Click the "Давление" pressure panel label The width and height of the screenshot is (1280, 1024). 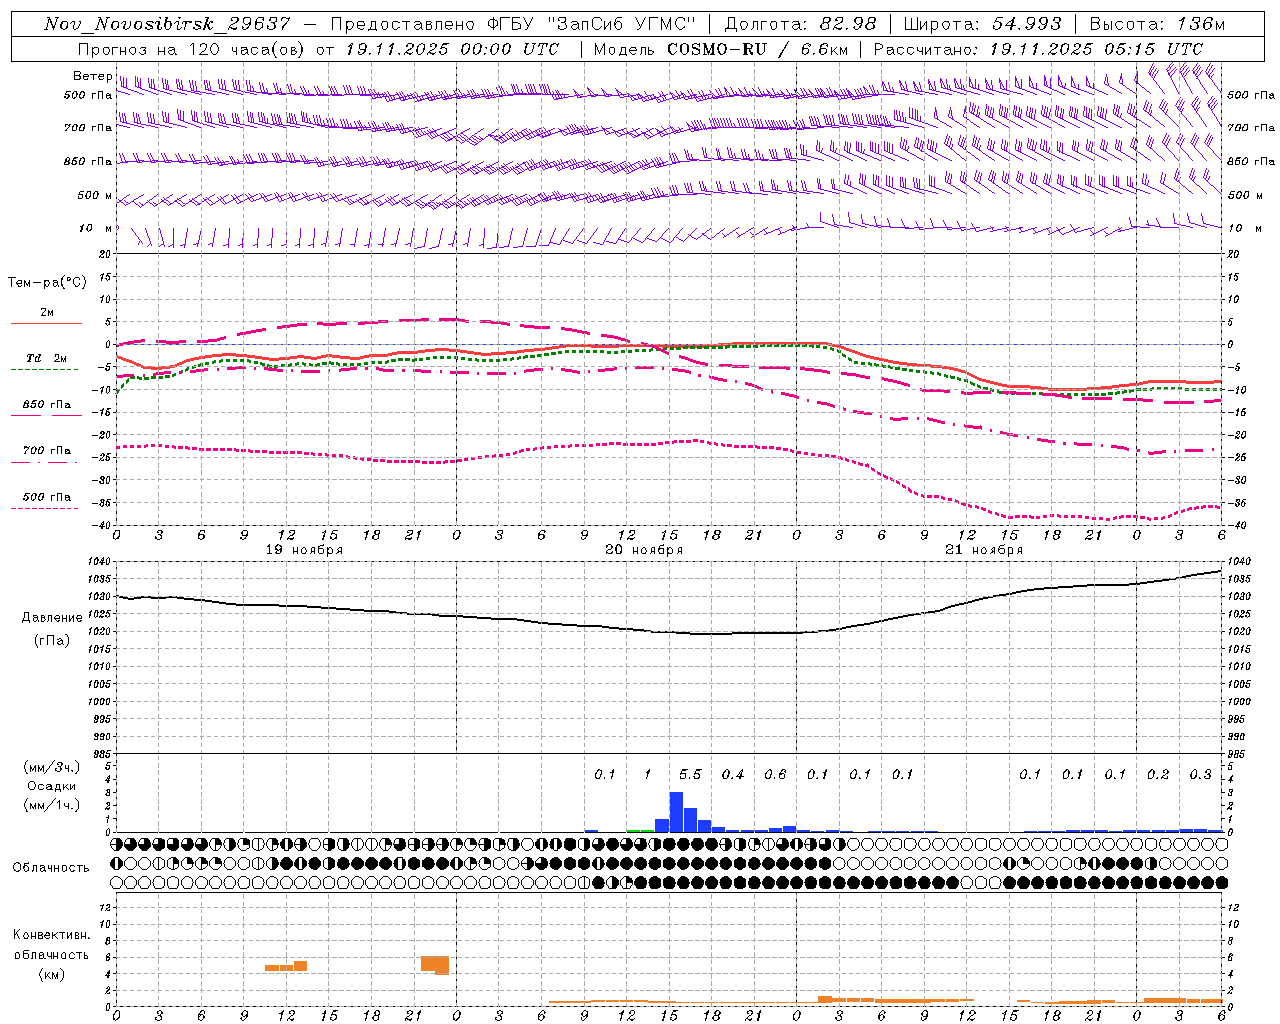pos(52,618)
